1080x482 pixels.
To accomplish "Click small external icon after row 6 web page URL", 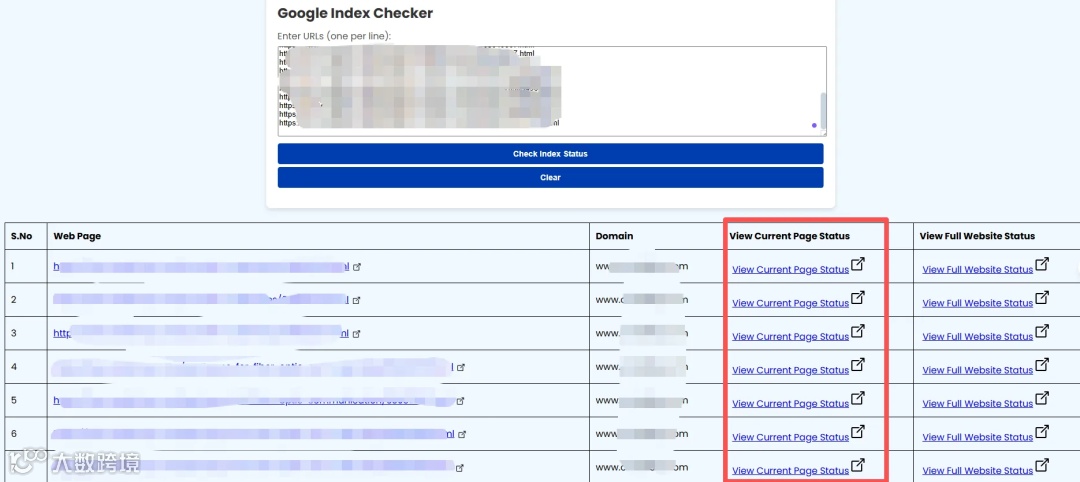I will point(462,434).
